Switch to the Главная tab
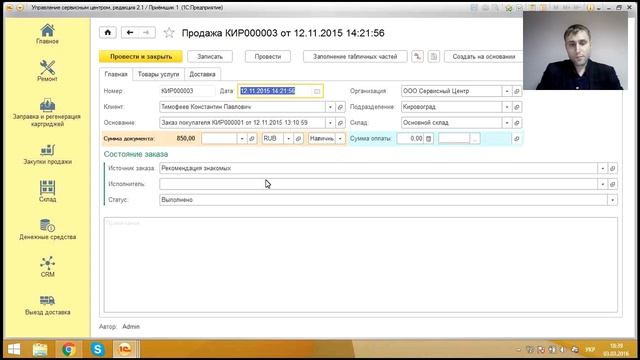Screen dimensions: 640x360 116,74
